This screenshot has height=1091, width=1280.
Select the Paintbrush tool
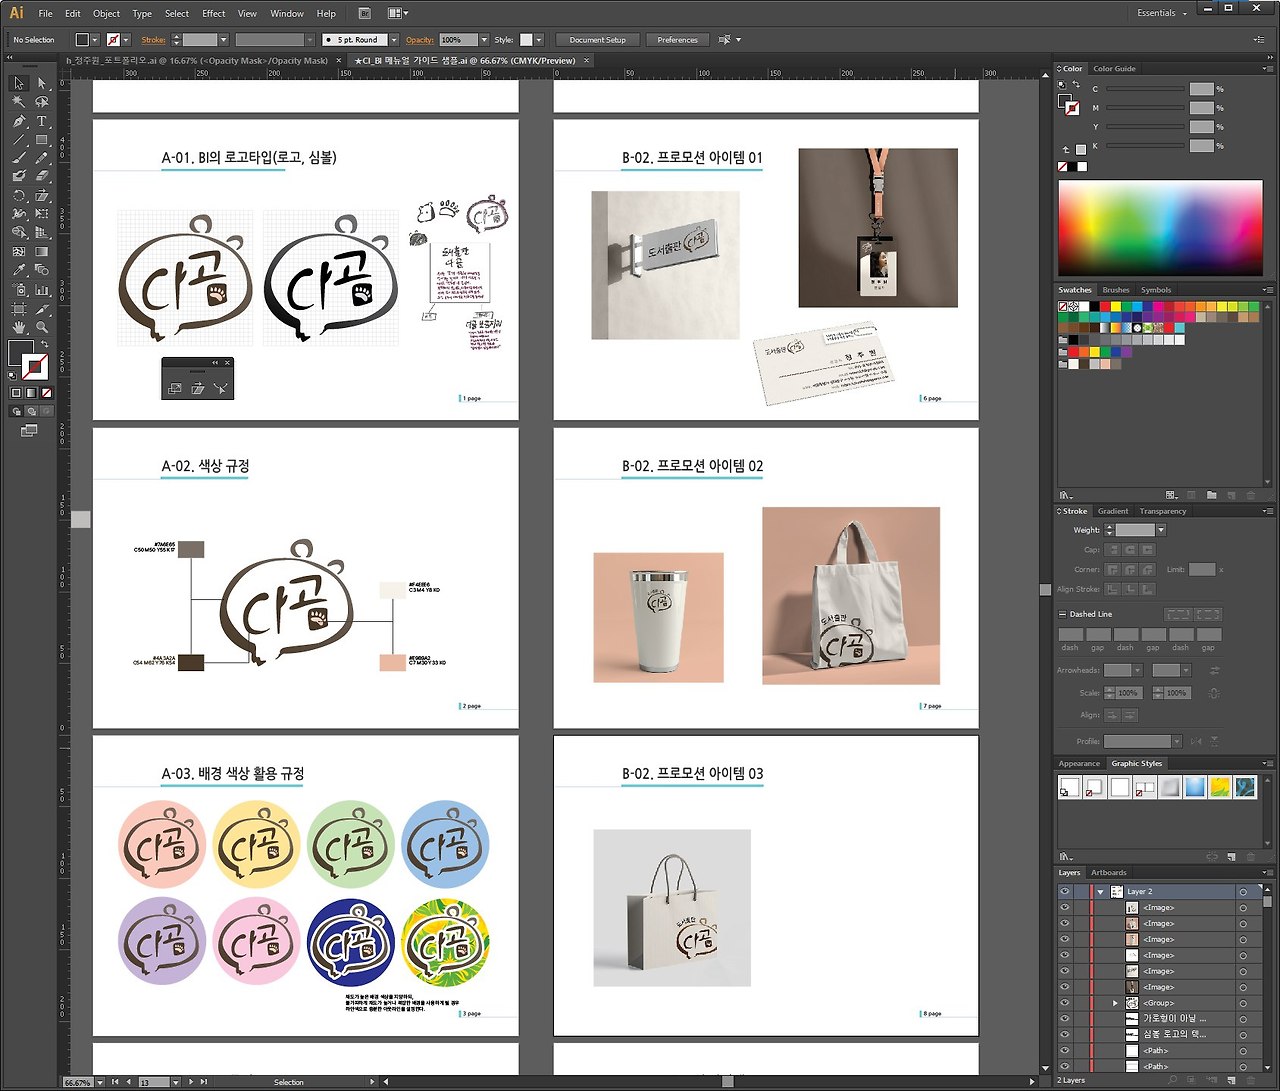coord(18,158)
